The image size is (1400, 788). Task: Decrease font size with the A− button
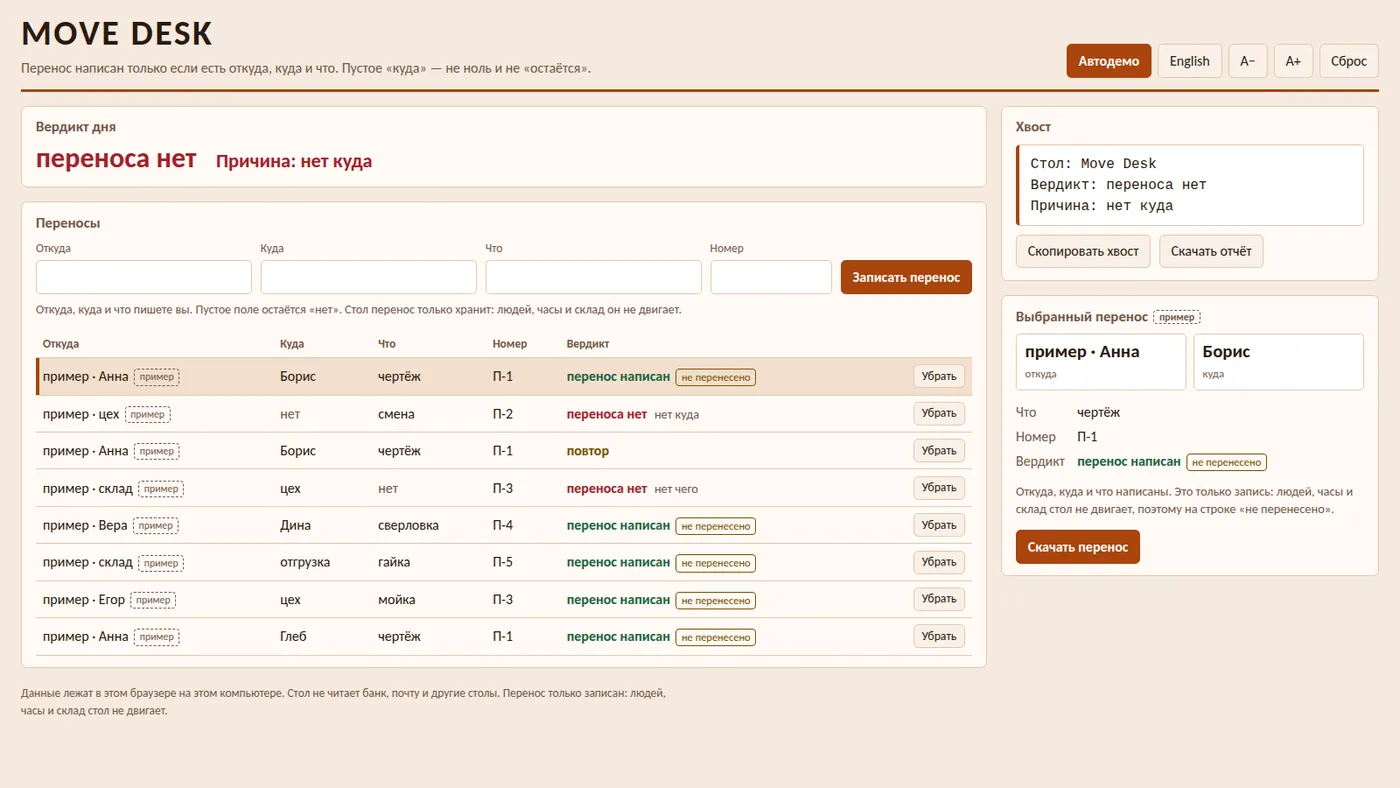[1248, 61]
